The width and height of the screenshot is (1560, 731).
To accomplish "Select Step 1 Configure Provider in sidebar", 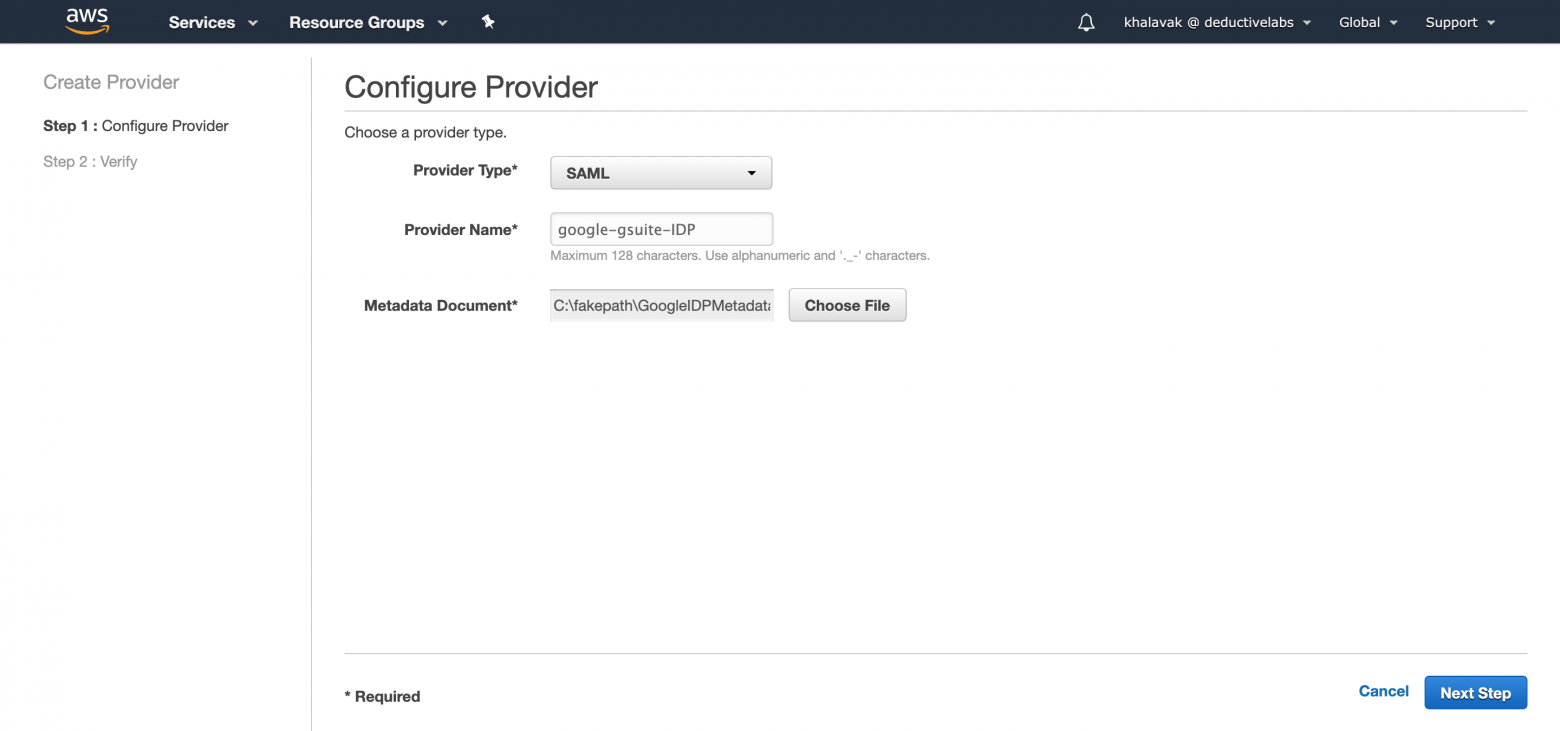I will click(136, 126).
